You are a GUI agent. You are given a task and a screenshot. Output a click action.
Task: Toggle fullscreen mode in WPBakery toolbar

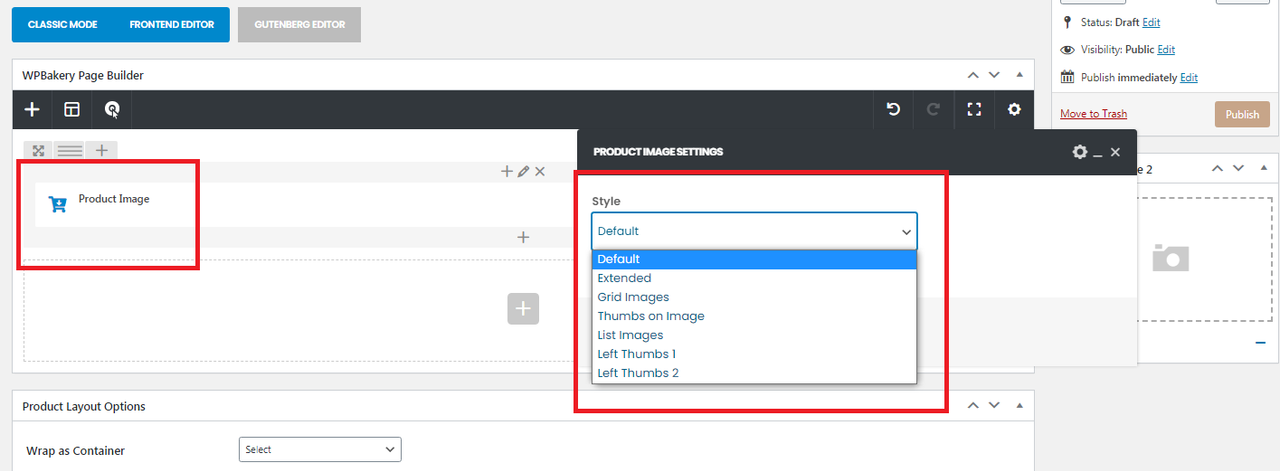[974, 109]
